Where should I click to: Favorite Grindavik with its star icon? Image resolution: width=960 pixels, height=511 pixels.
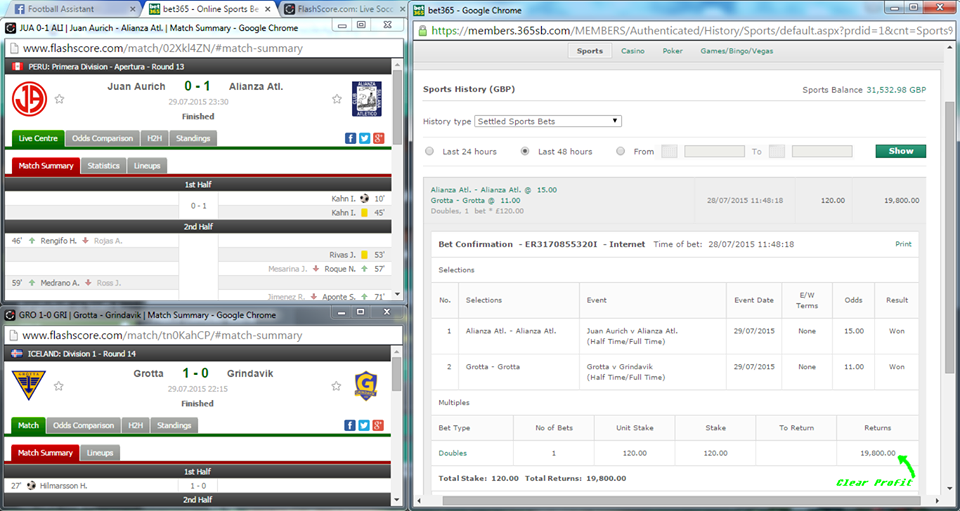pos(336,386)
